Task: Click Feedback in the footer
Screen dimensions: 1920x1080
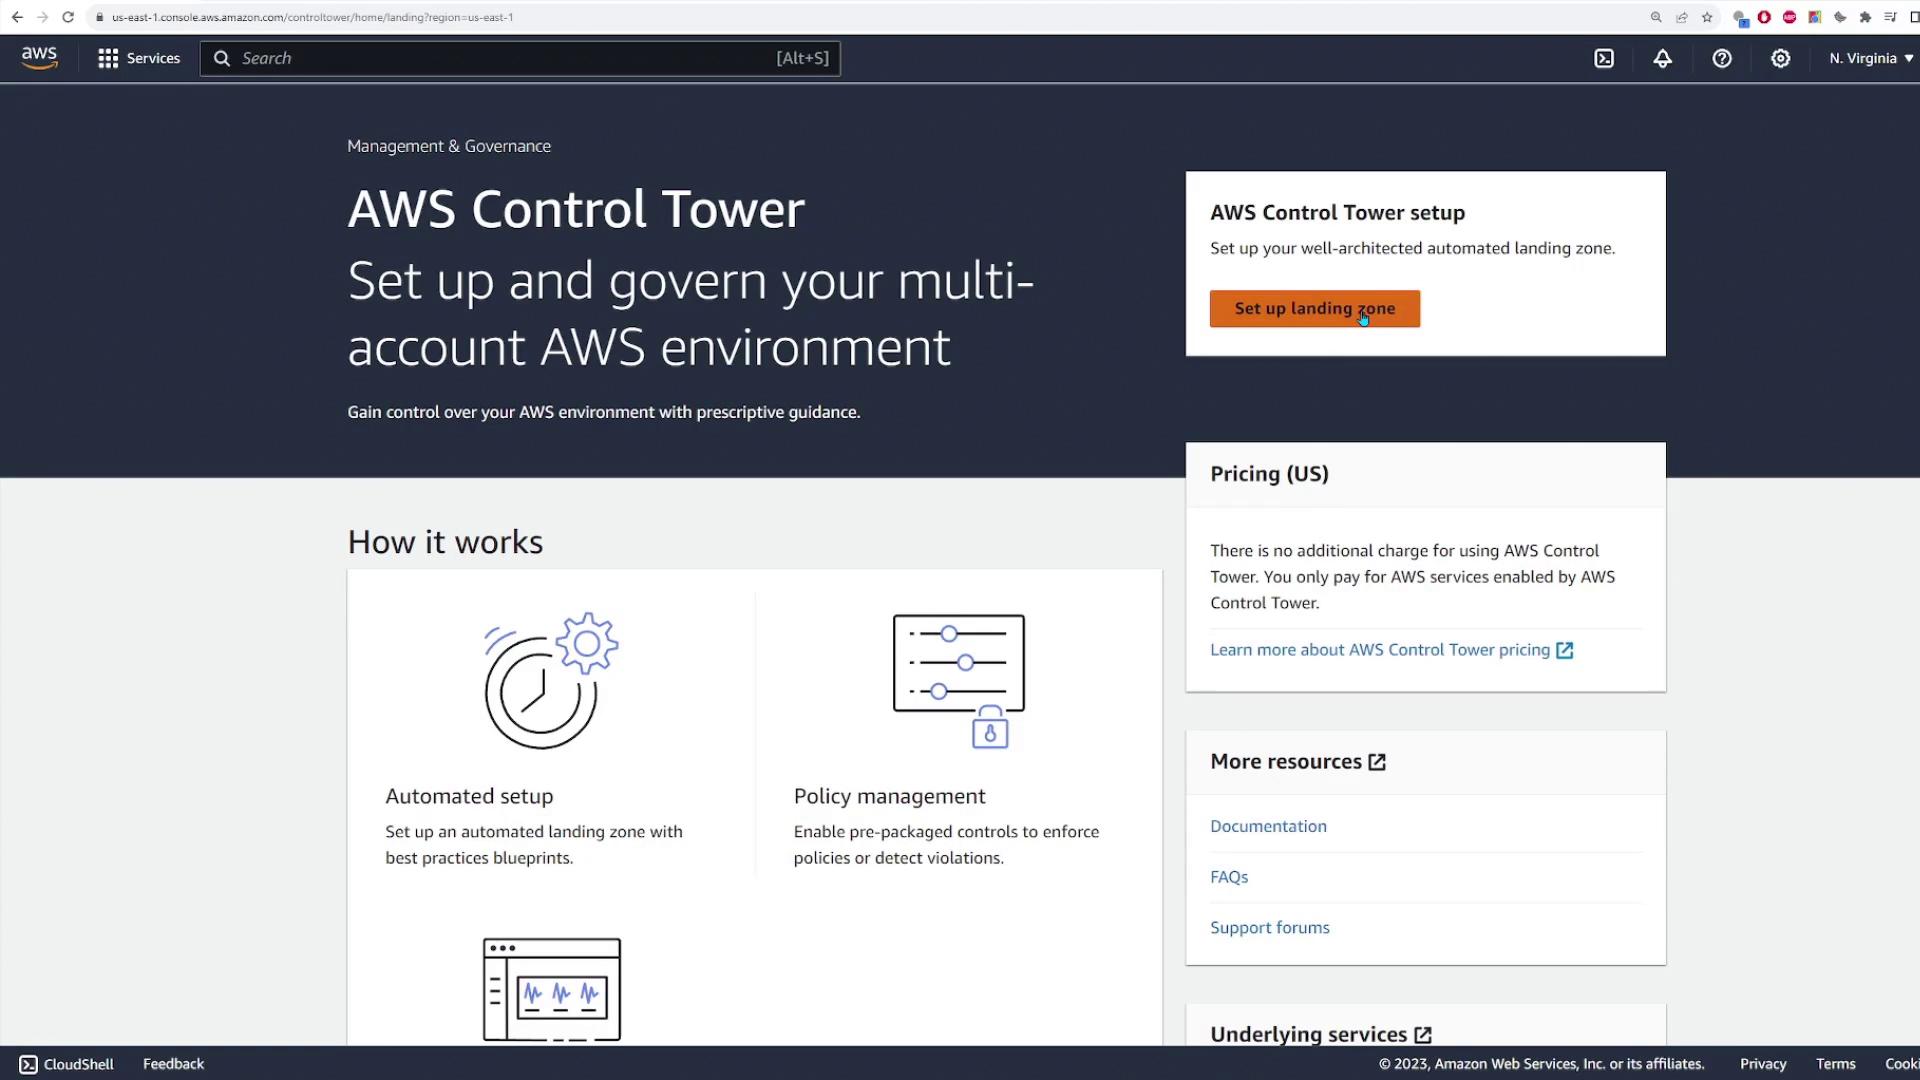Action: (x=173, y=1064)
